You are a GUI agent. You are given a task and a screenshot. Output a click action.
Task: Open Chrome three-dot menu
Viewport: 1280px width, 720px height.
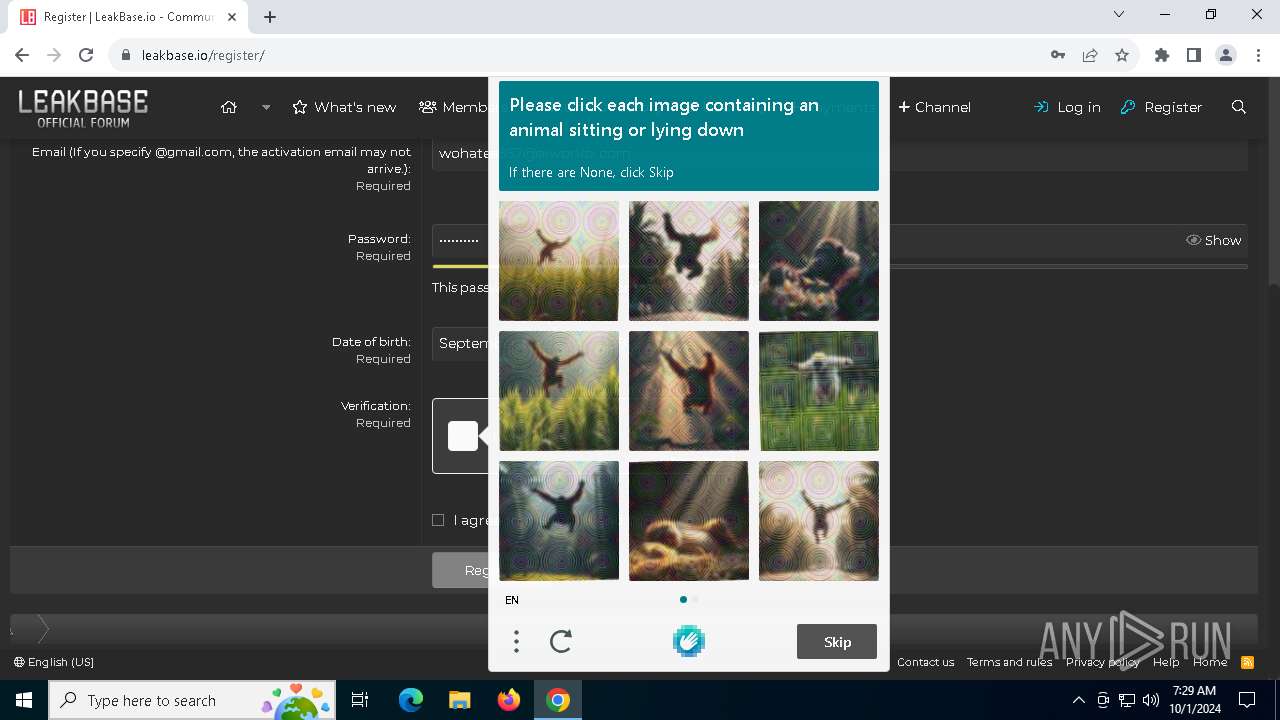coord(1258,55)
